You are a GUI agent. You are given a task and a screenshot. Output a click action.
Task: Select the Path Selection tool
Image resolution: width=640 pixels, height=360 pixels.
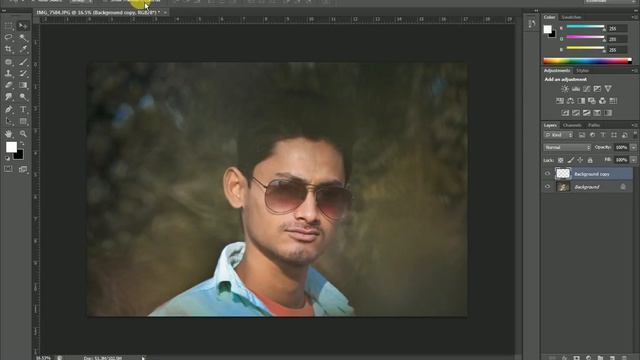pos(9,121)
